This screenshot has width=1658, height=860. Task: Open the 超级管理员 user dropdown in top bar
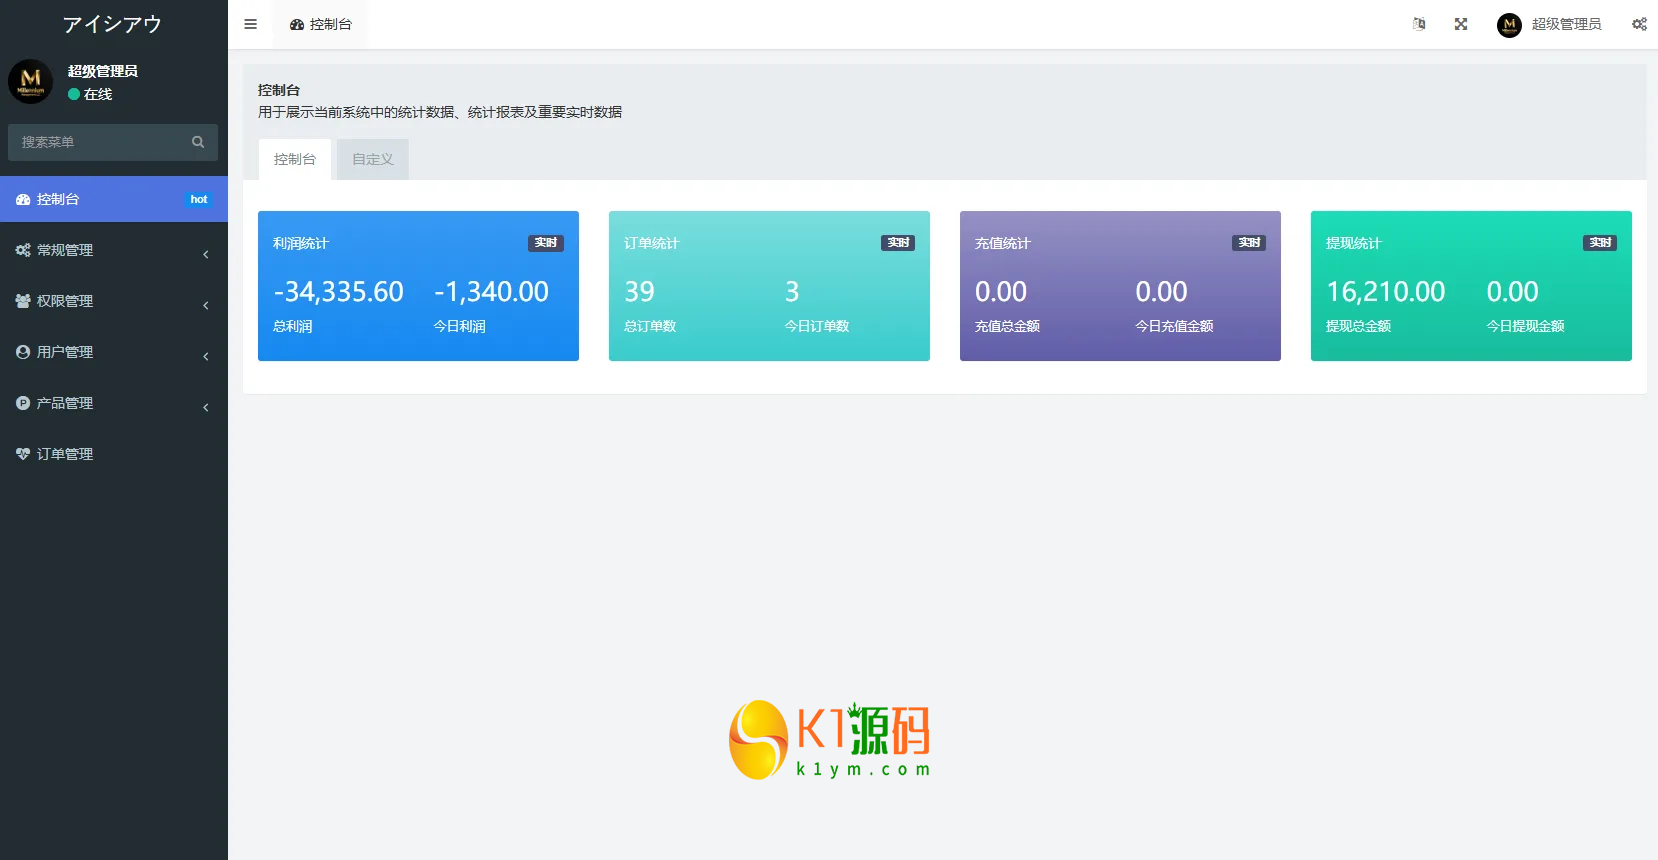tap(1549, 25)
